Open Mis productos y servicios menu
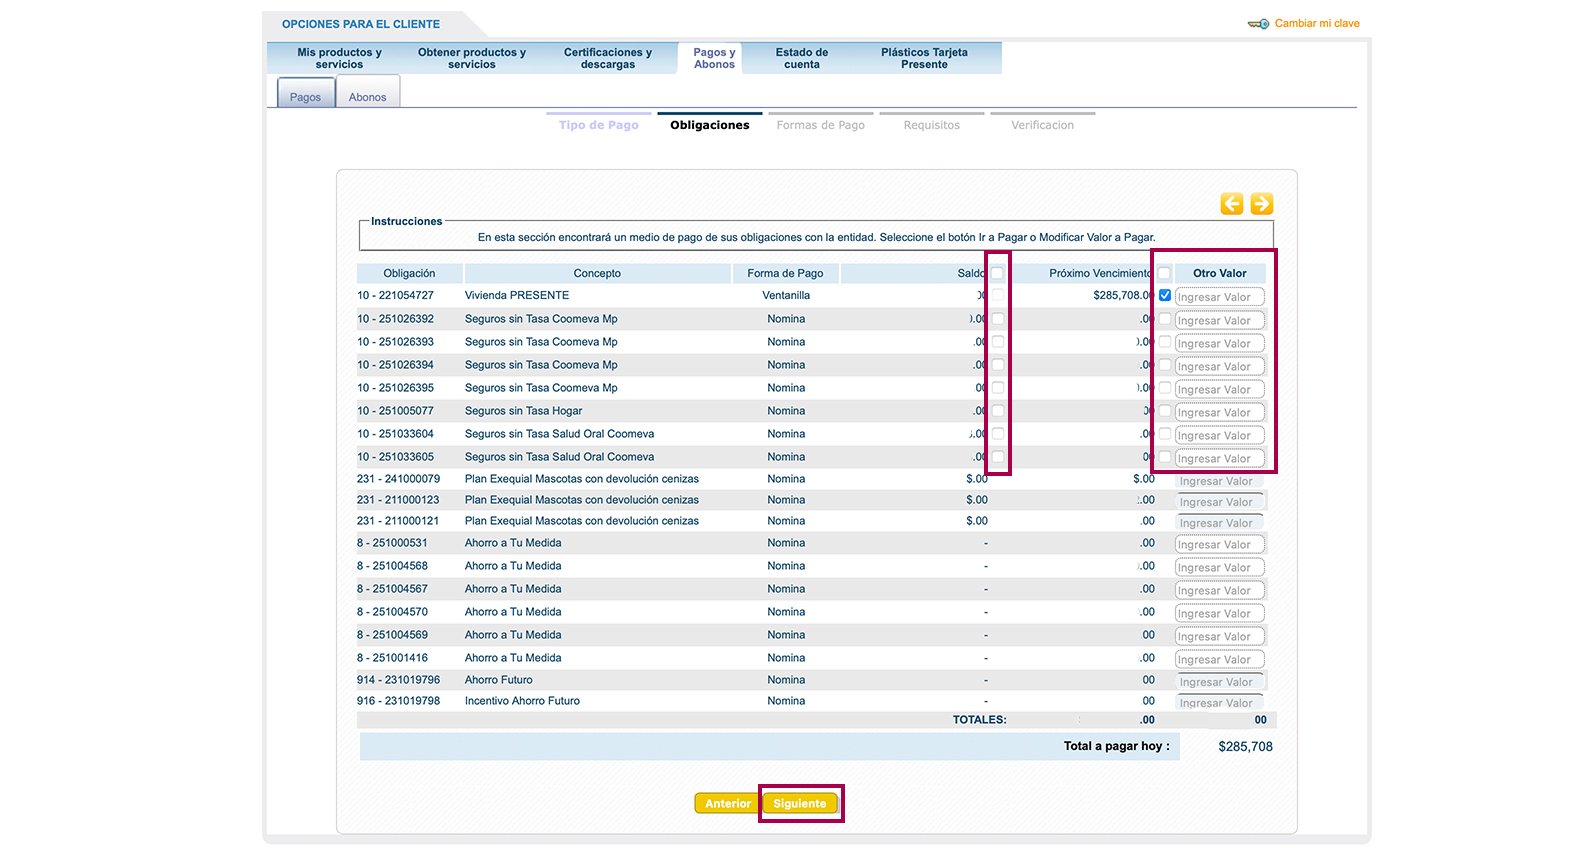Screen dimensions: 1587x853 pos(339,58)
